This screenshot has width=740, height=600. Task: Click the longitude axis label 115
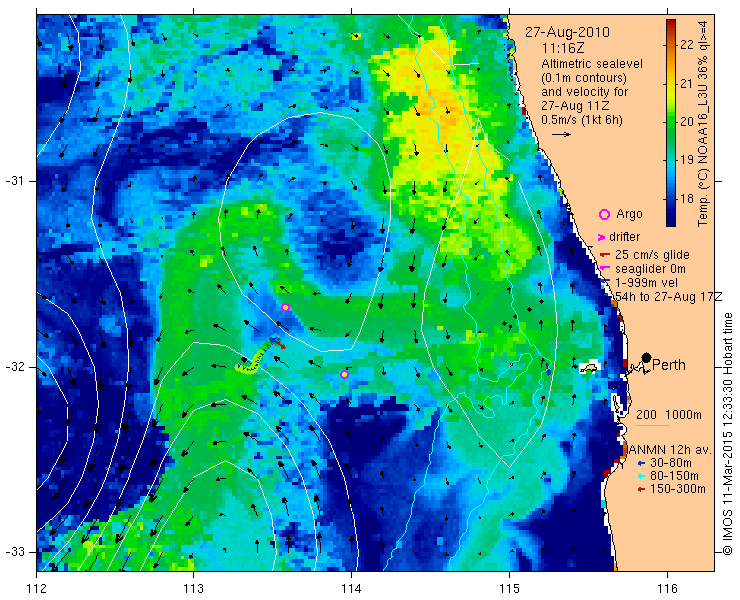click(x=509, y=589)
